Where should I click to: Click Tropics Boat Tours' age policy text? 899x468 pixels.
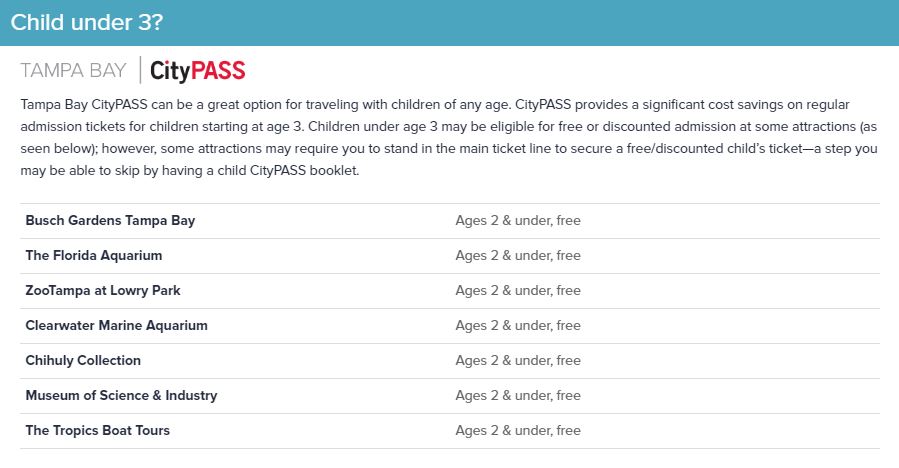517,431
